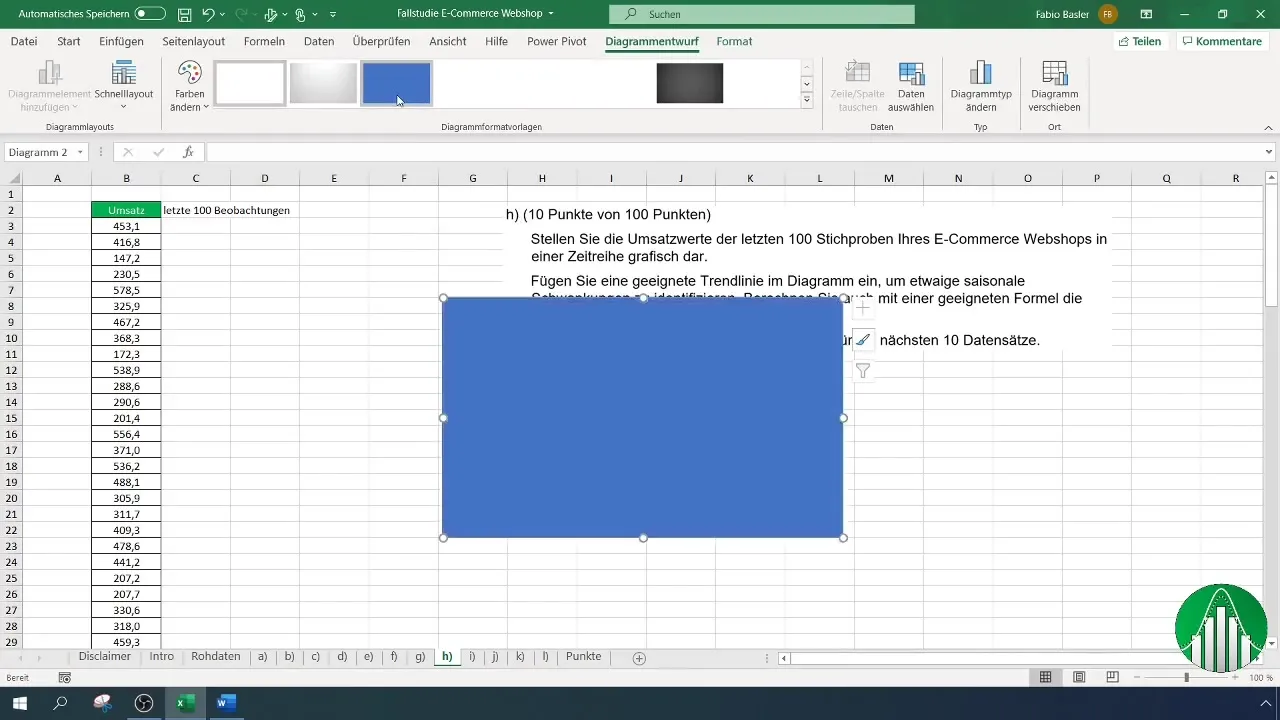Click the macro recording icon in status bar

(65, 678)
